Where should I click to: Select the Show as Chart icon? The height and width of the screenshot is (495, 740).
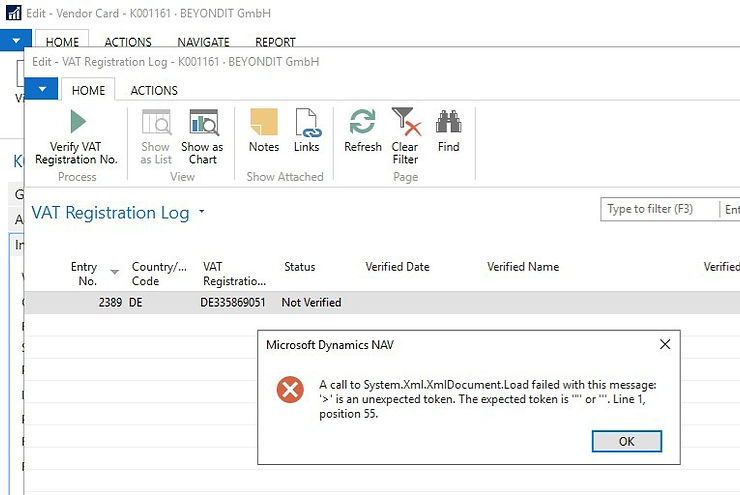(x=203, y=123)
